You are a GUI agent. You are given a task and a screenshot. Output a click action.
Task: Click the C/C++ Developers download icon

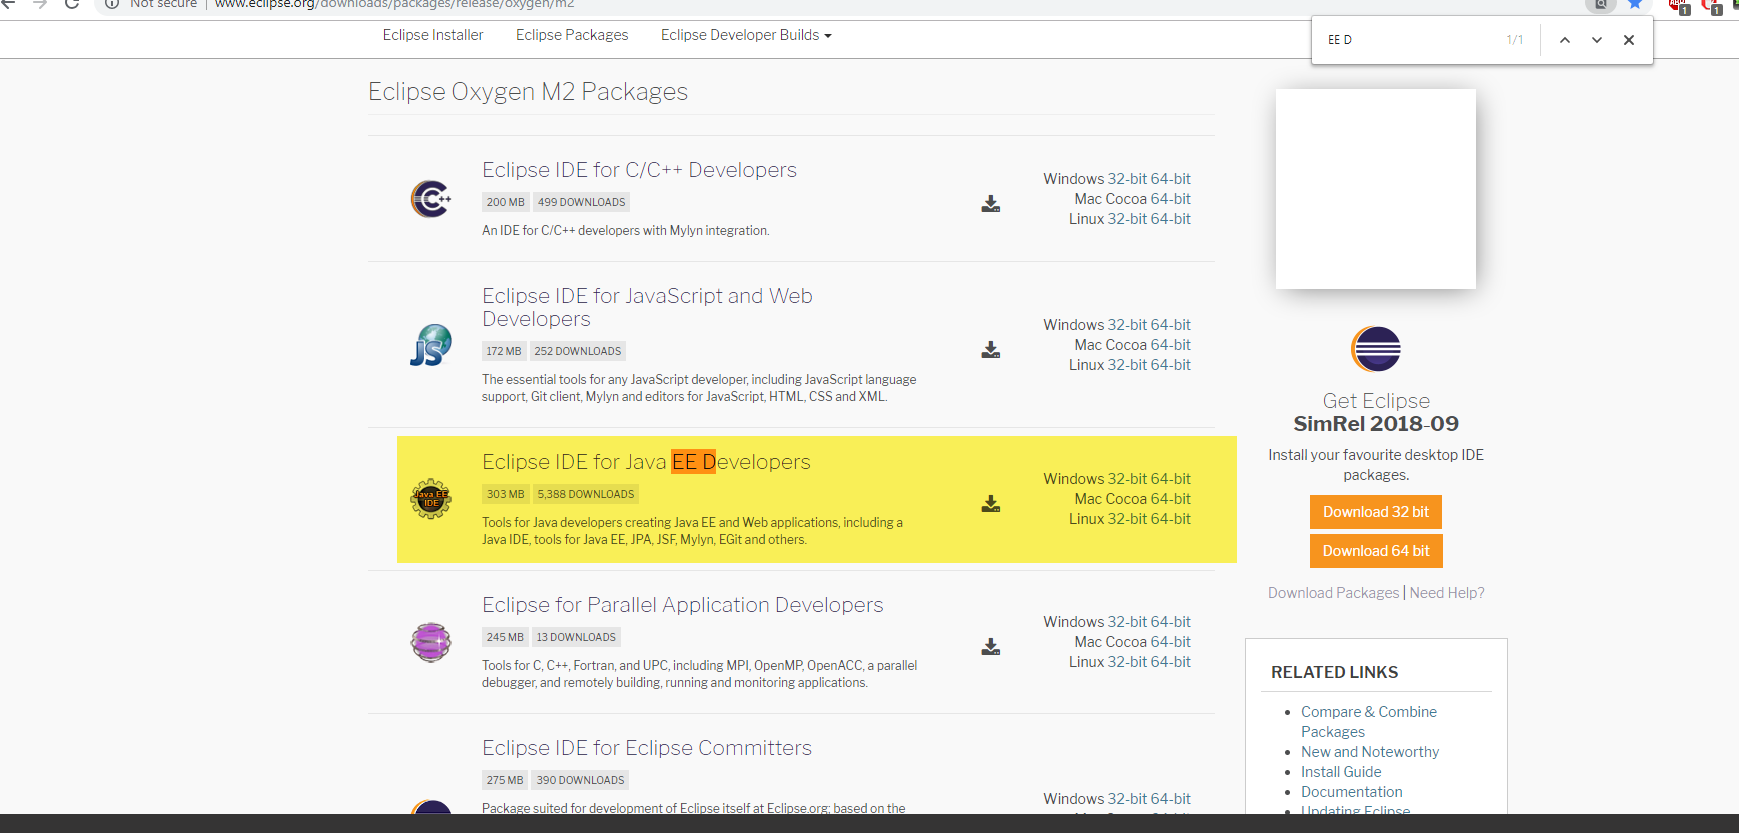[991, 204]
